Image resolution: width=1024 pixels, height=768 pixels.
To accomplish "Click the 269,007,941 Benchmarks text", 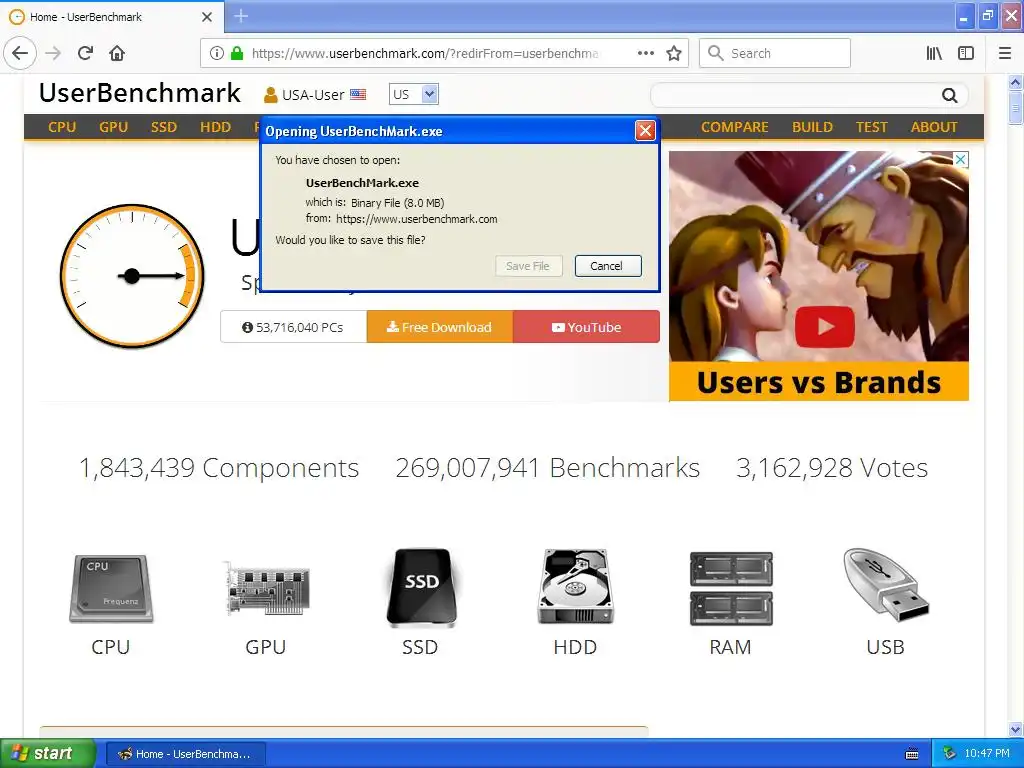I will click(x=548, y=468).
